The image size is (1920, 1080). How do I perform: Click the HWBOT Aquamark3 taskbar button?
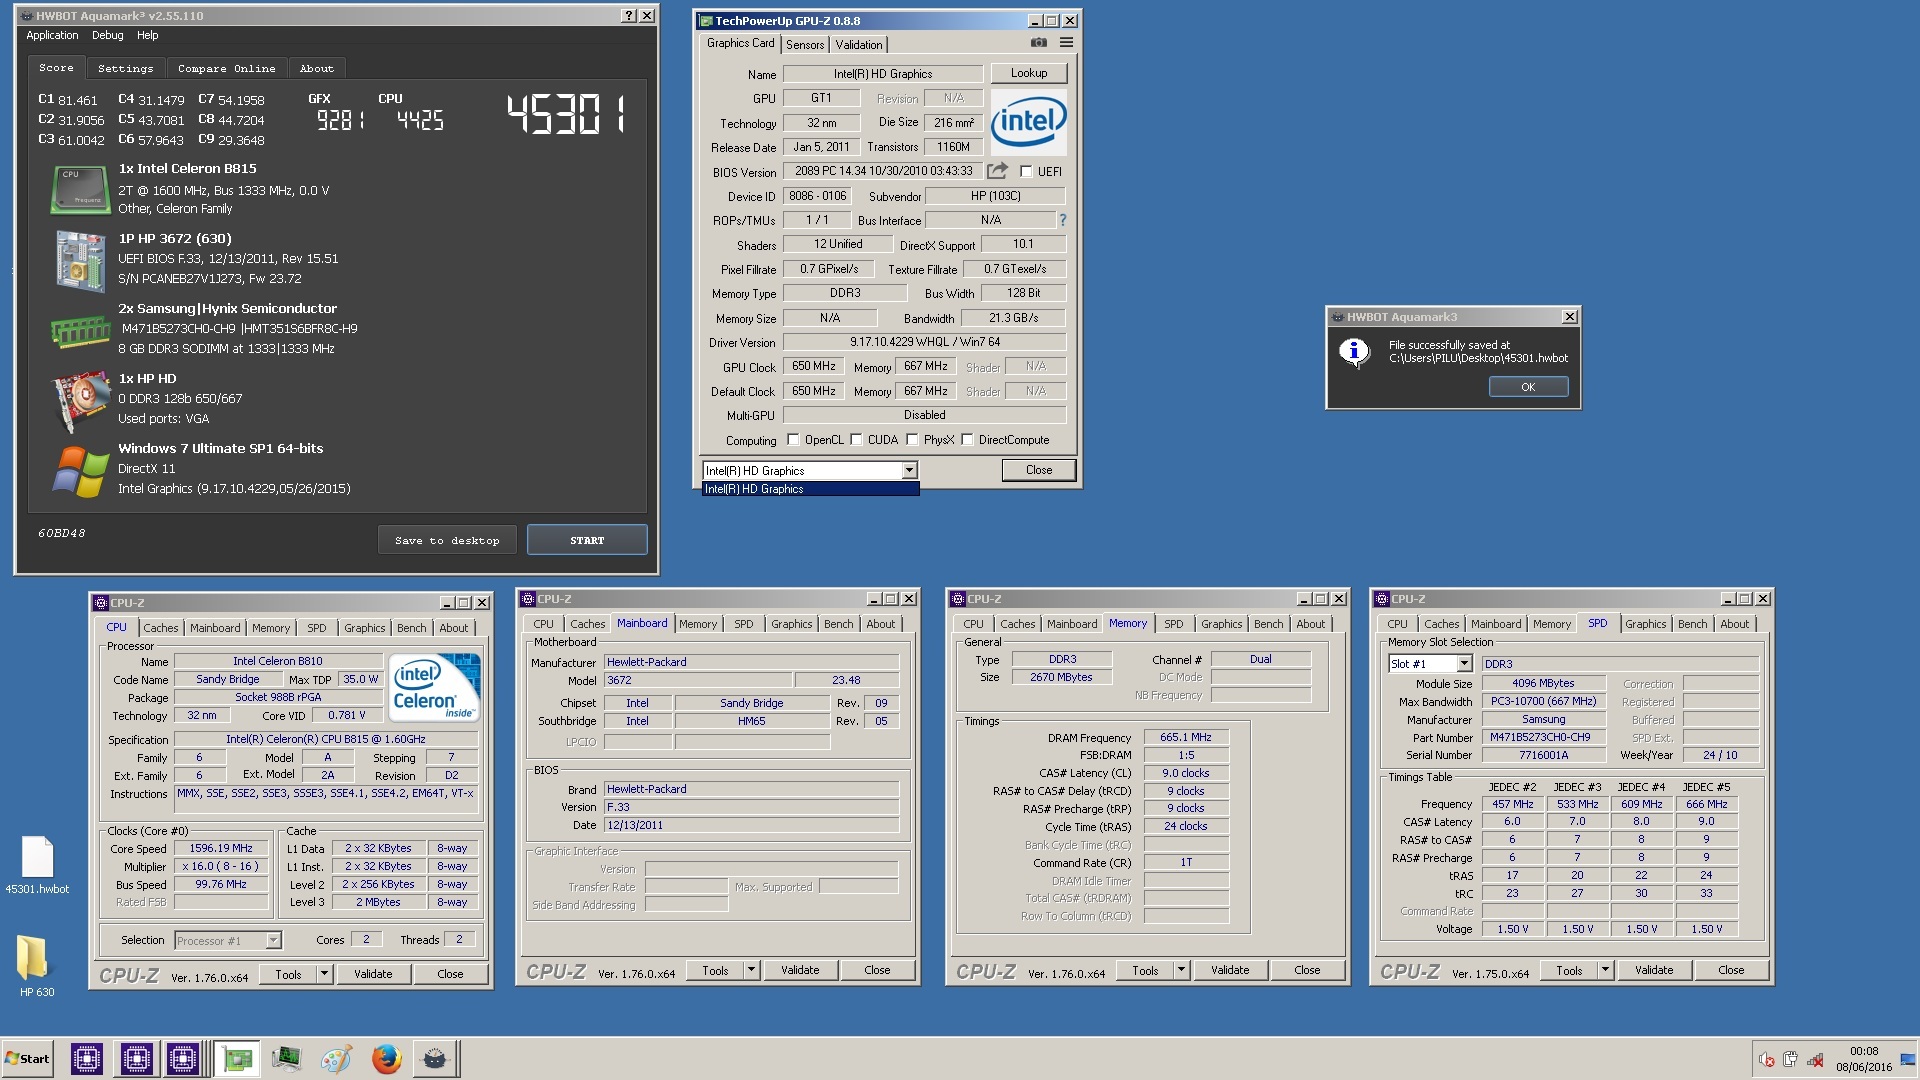pos(434,1058)
